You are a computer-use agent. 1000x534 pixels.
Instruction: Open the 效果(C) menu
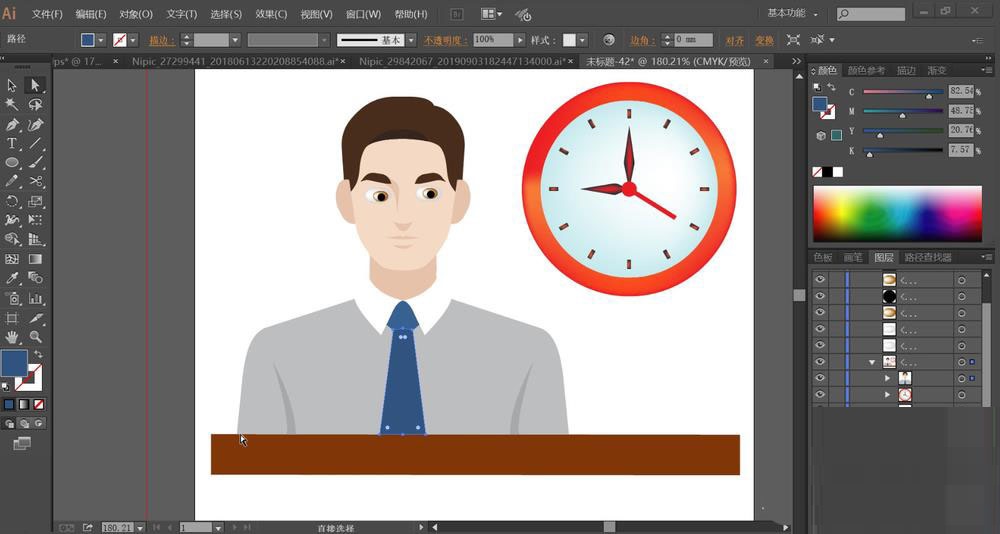[270, 14]
